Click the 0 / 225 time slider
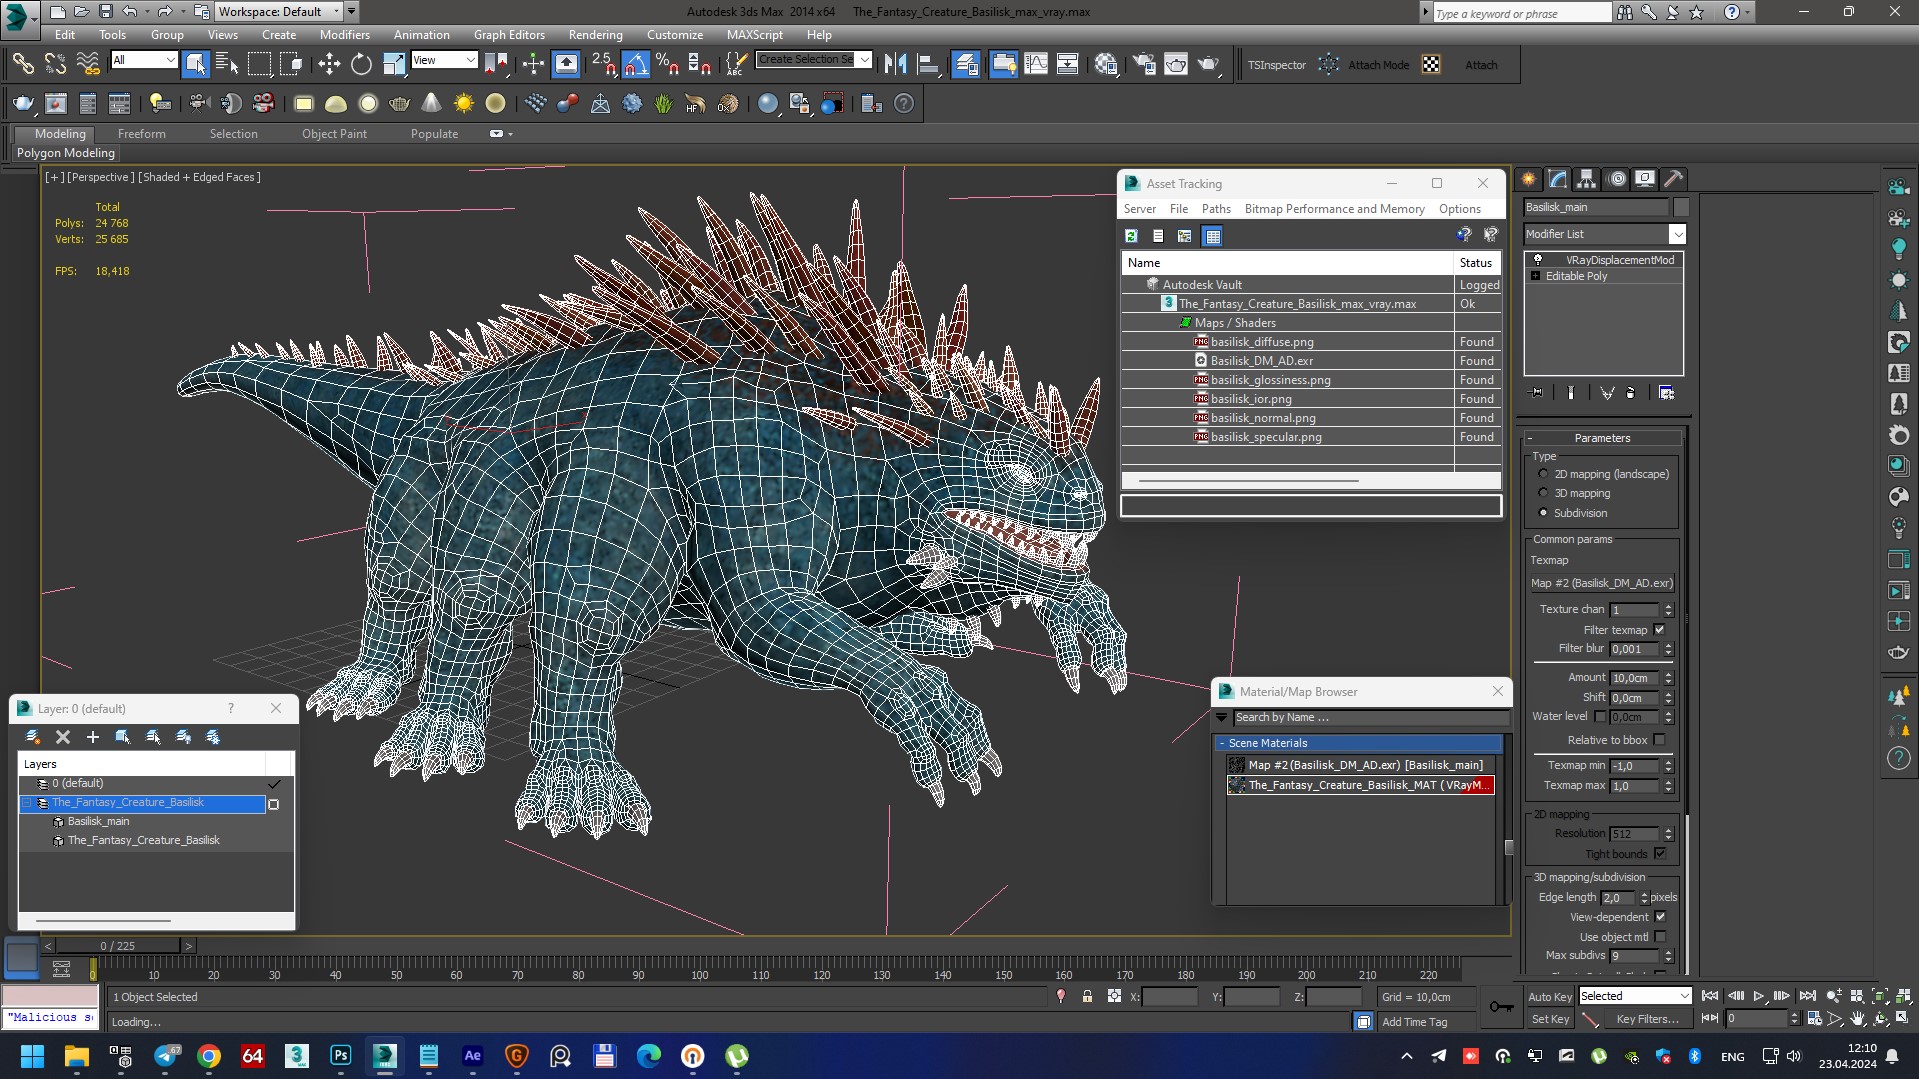The image size is (1919, 1079). coord(118,945)
